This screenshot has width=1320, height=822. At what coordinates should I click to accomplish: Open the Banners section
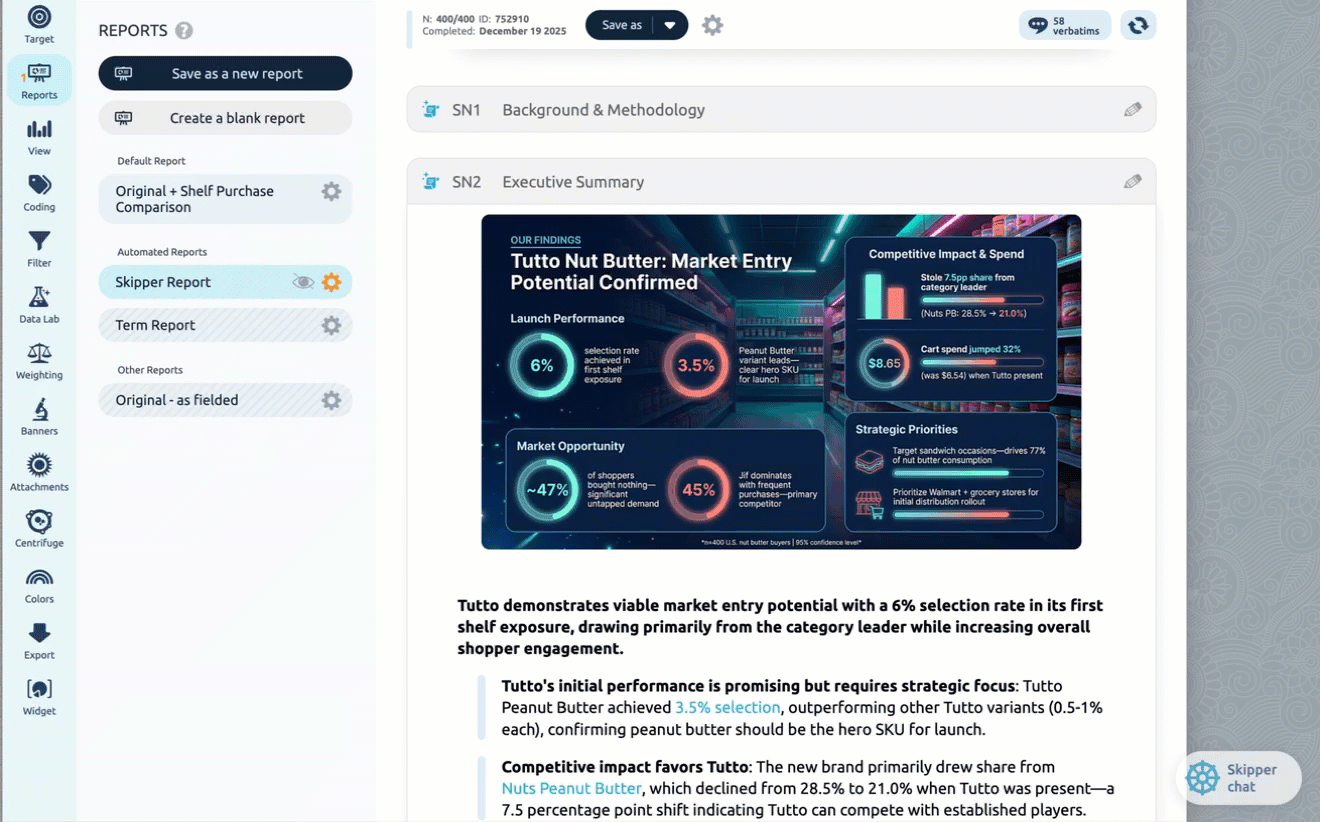point(39,416)
